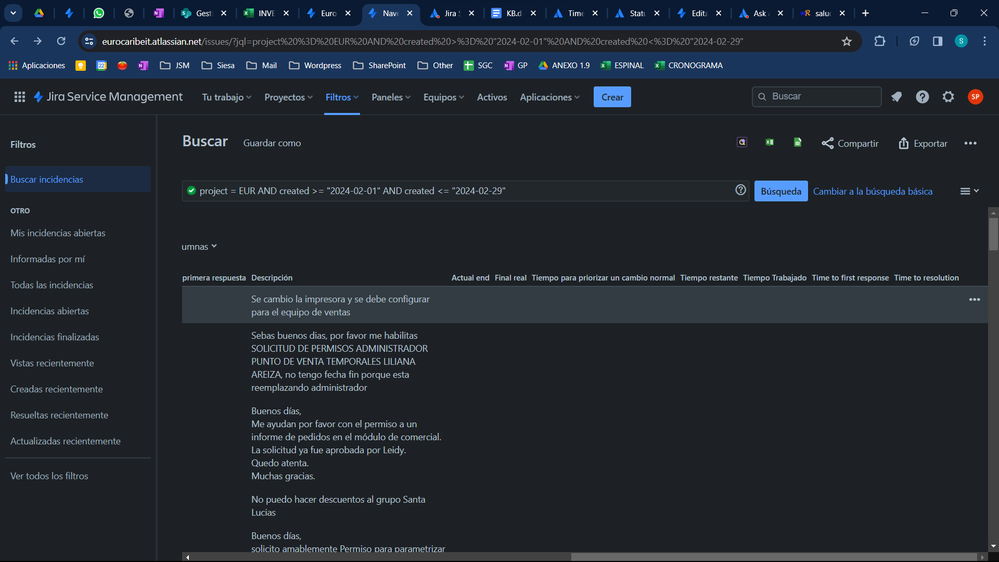
Task: Expand the Proyectos menu
Action: coord(289,97)
